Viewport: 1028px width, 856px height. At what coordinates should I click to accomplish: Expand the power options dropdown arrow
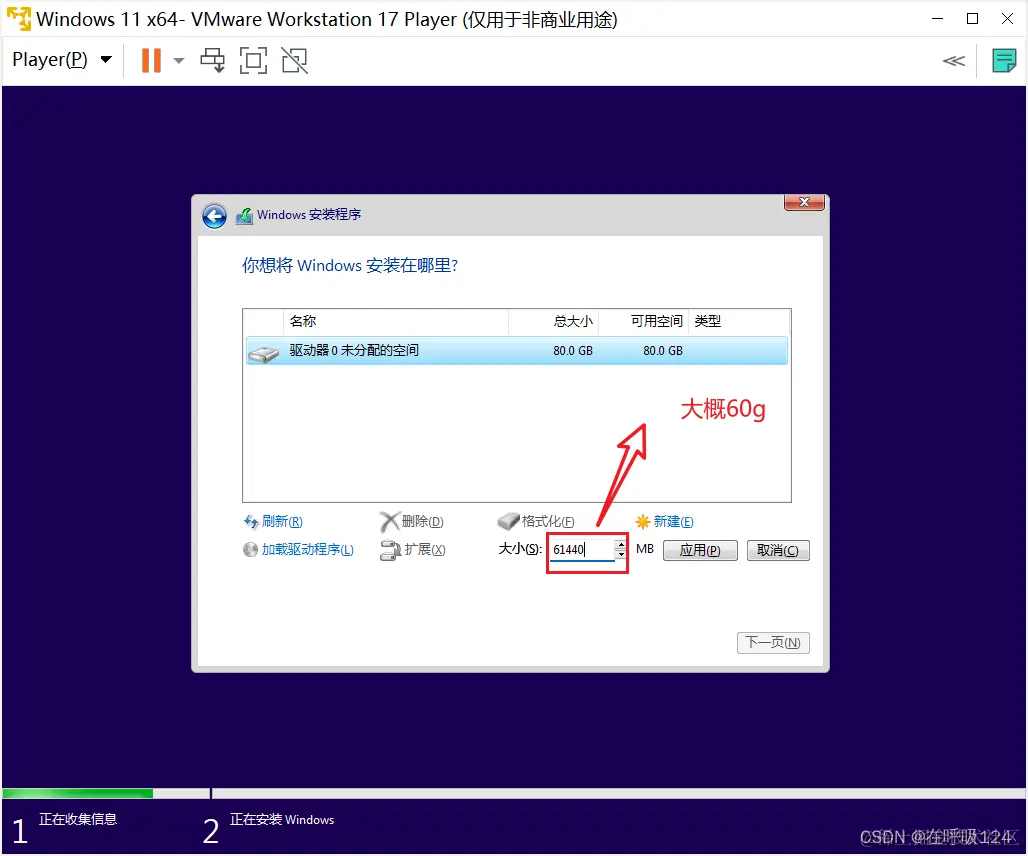pos(178,61)
